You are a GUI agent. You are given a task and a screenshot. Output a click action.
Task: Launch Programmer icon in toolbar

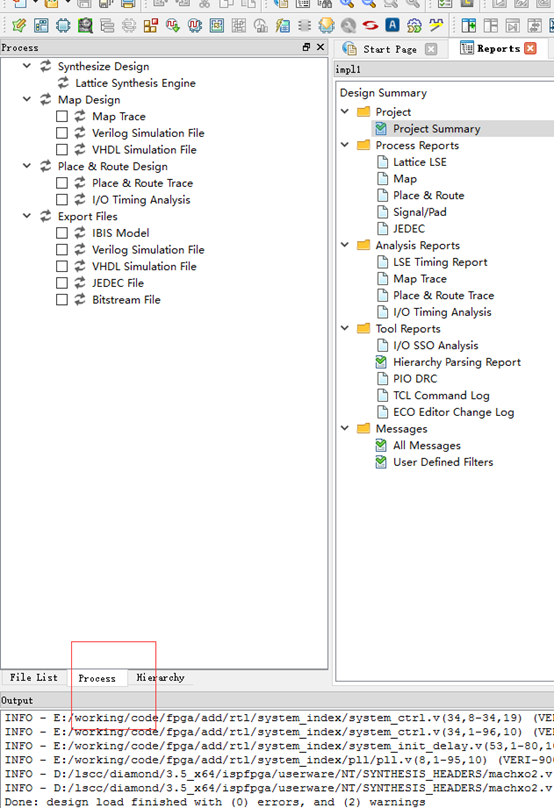click(326, 25)
